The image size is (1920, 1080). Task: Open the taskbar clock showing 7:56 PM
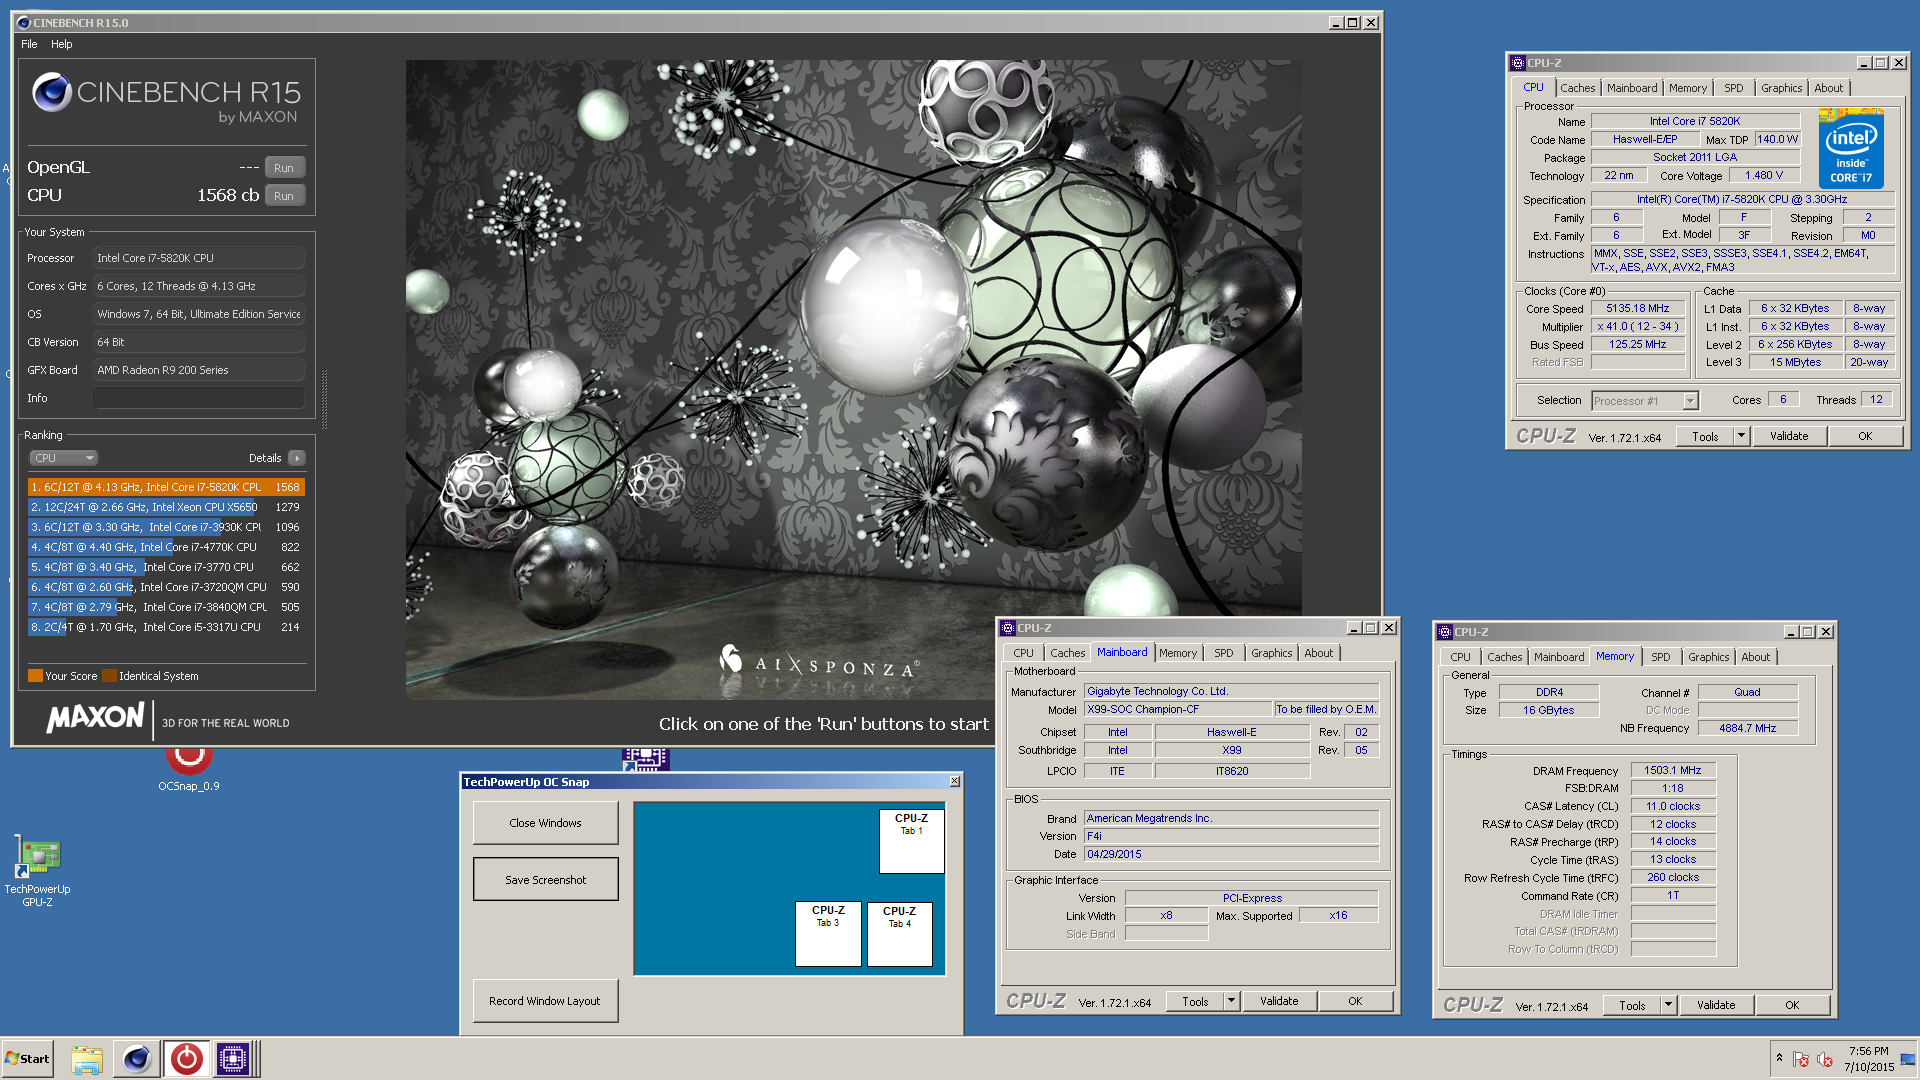point(1869,1059)
